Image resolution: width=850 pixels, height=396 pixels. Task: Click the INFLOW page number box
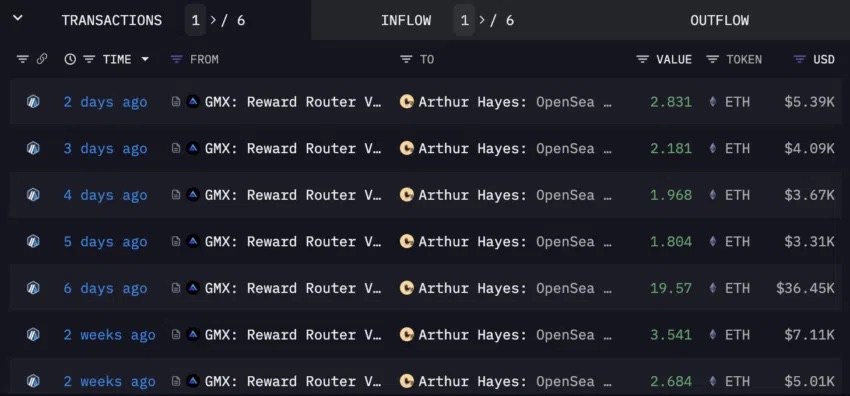[464, 21]
